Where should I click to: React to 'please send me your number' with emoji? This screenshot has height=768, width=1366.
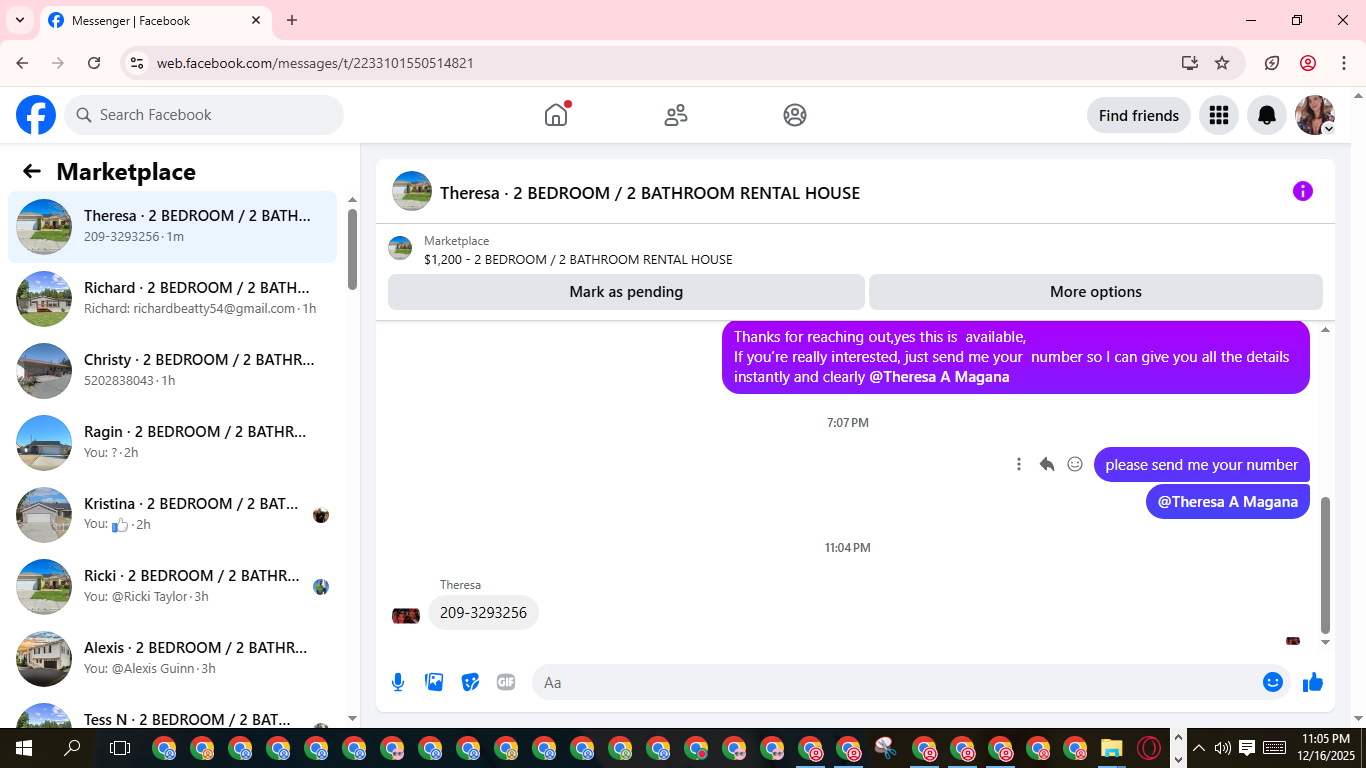click(1075, 464)
